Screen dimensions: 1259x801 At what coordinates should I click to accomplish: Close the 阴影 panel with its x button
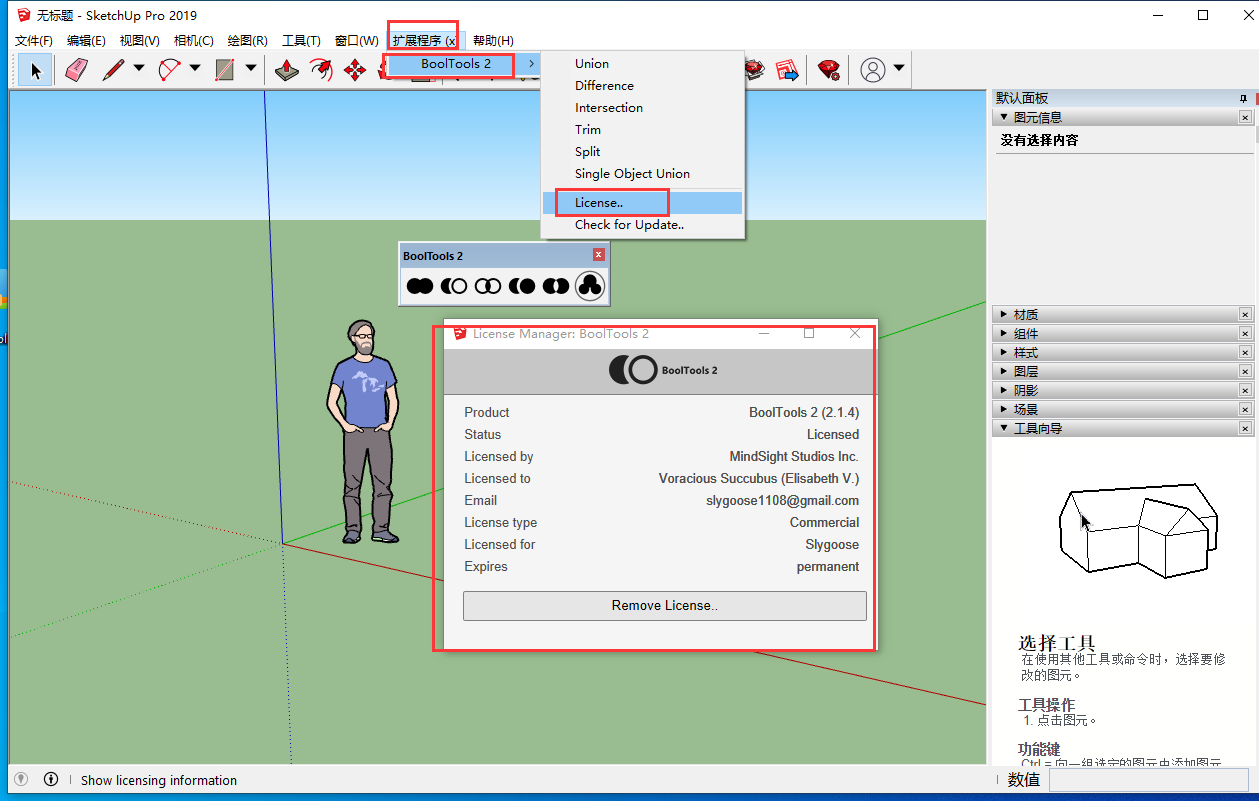pyautogui.click(x=1245, y=390)
